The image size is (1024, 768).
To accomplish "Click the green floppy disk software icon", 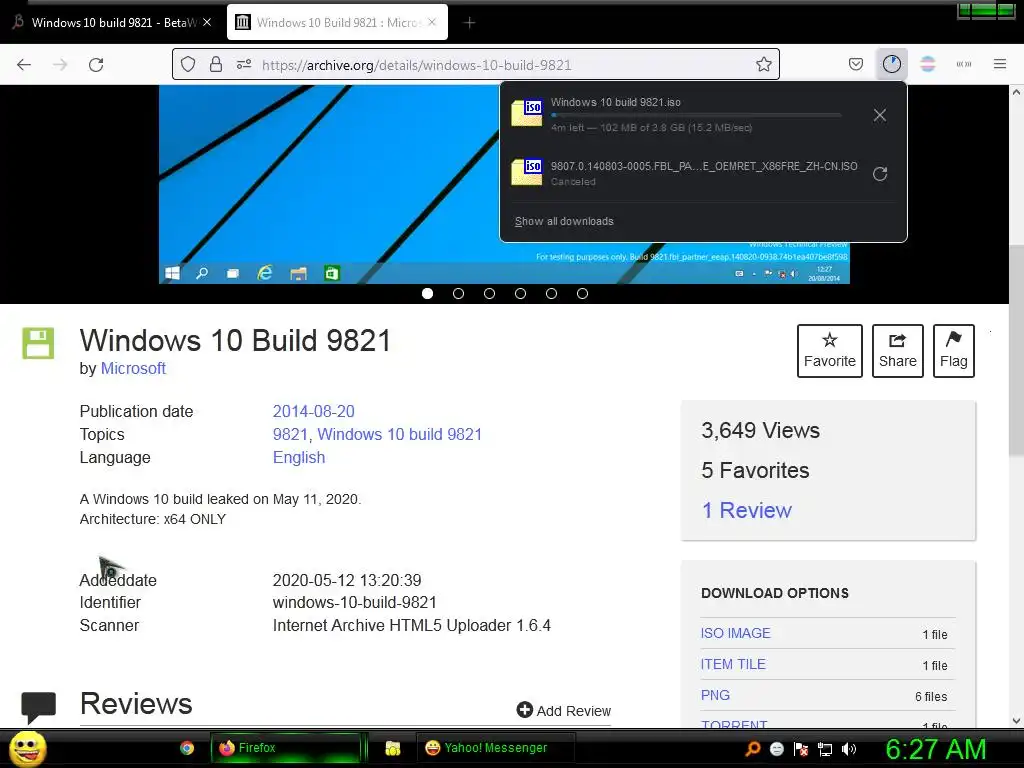I will point(38,344).
